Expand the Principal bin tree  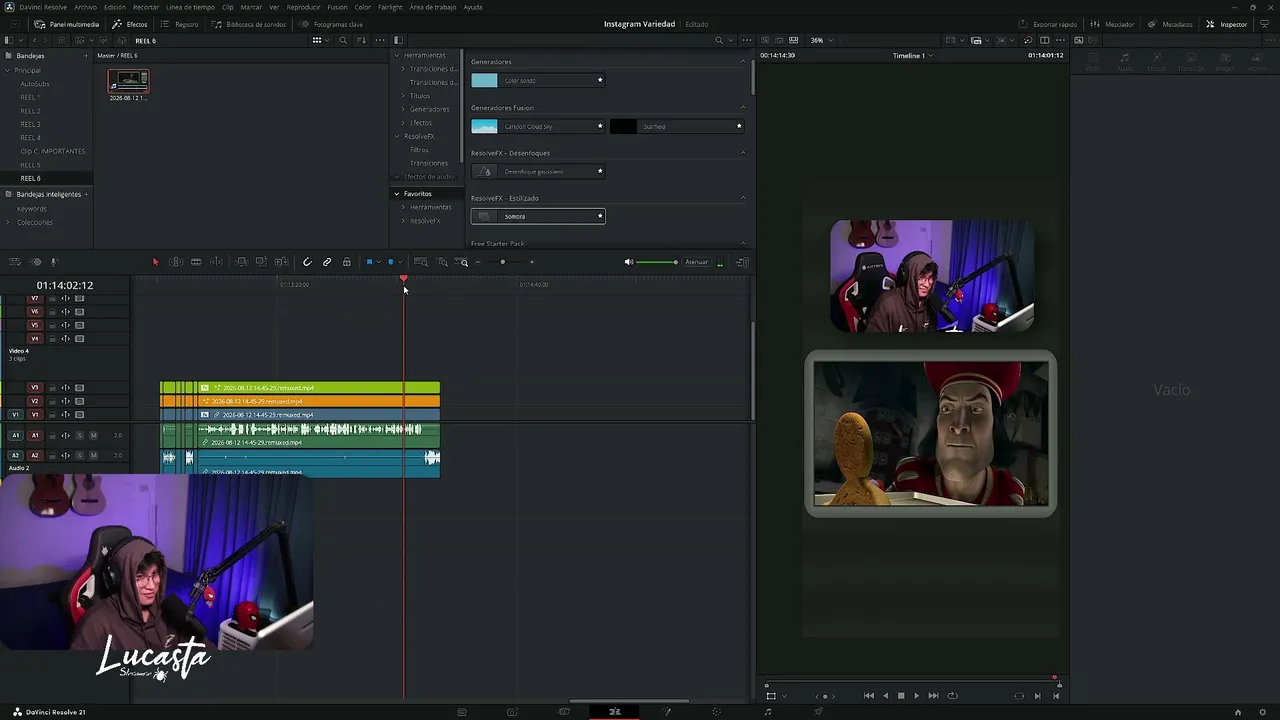7,70
